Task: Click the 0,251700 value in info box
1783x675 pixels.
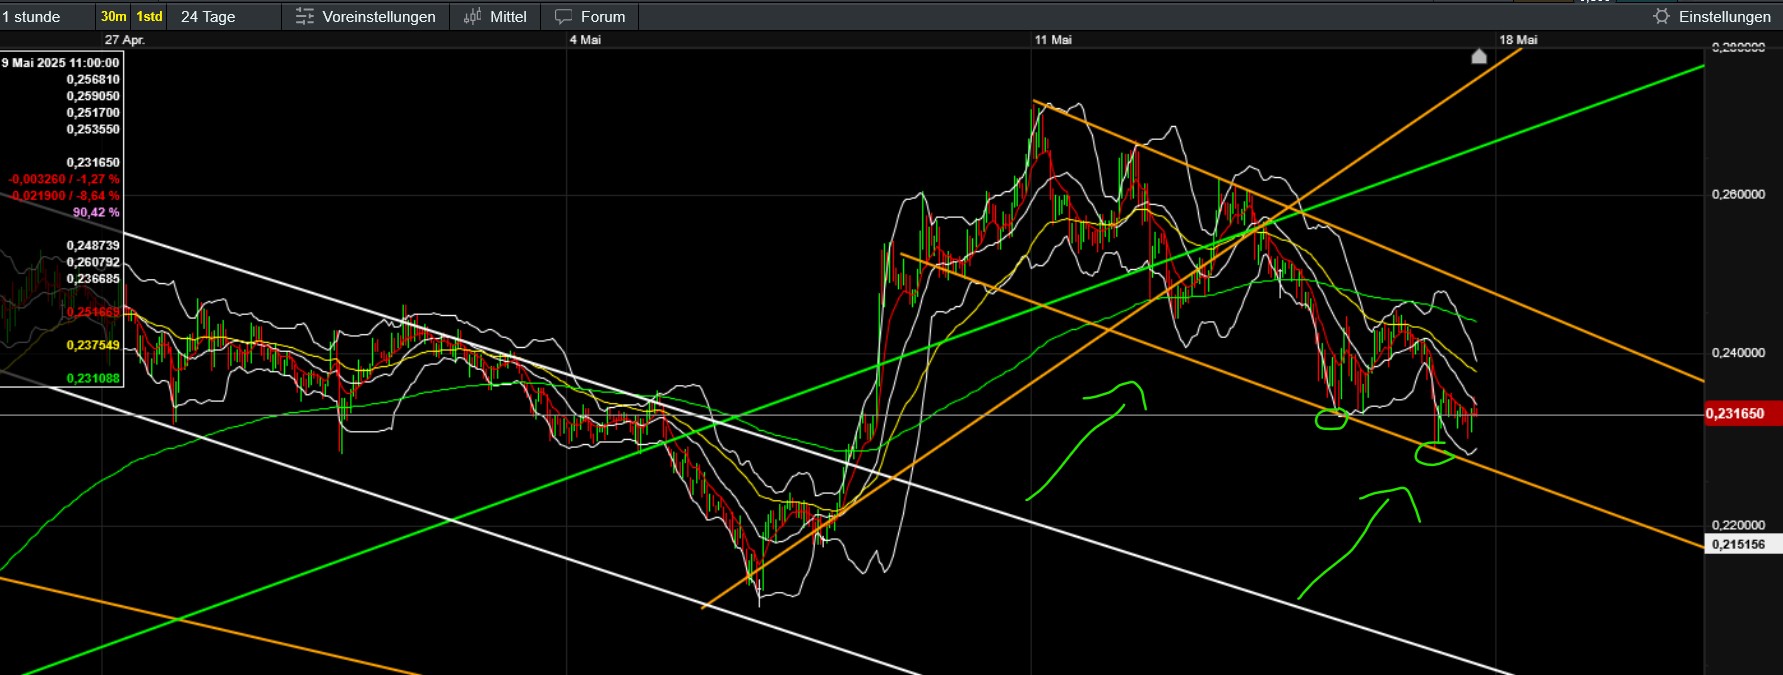Action: tap(93, 112)
